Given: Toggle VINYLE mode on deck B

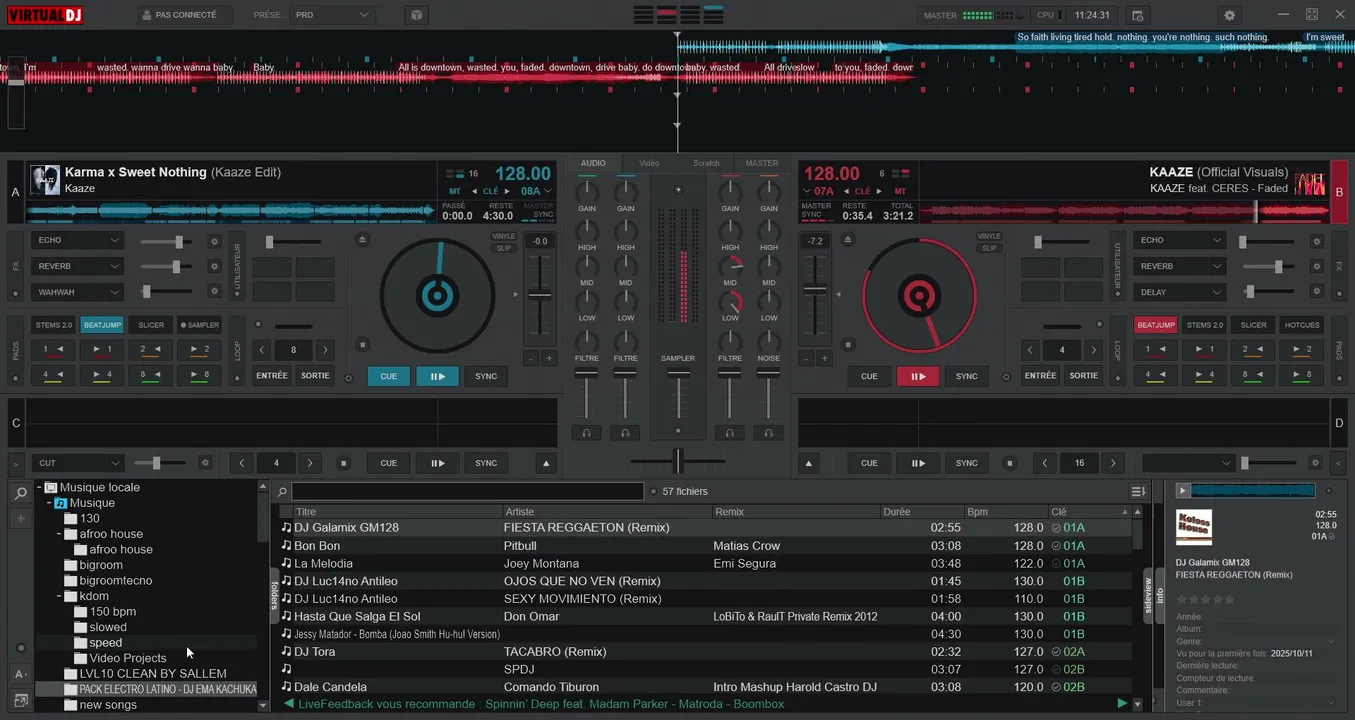Looking at the screenshot, I should click(x=989, y=236).
